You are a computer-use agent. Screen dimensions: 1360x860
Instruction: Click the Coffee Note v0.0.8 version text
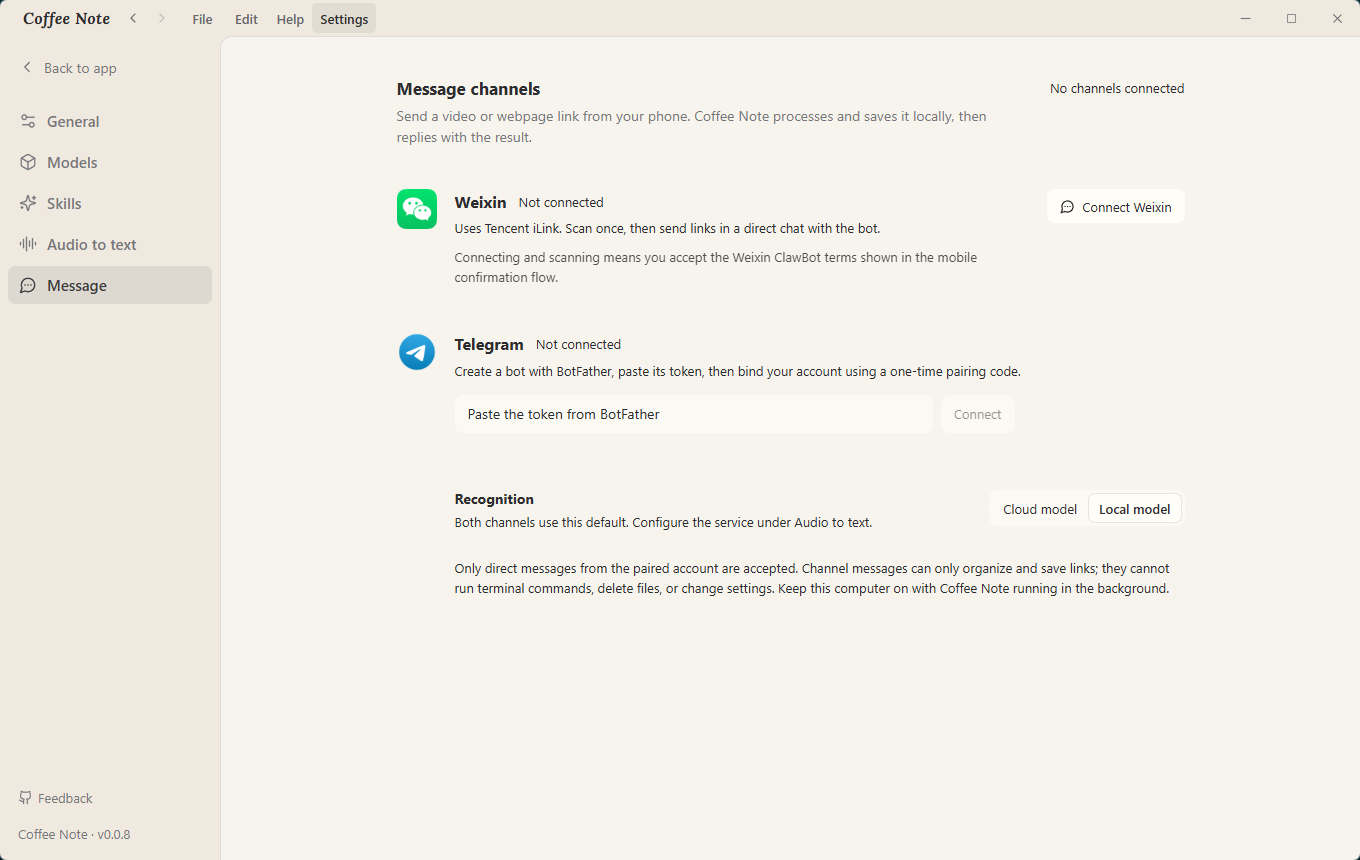(x=74, y=834)
